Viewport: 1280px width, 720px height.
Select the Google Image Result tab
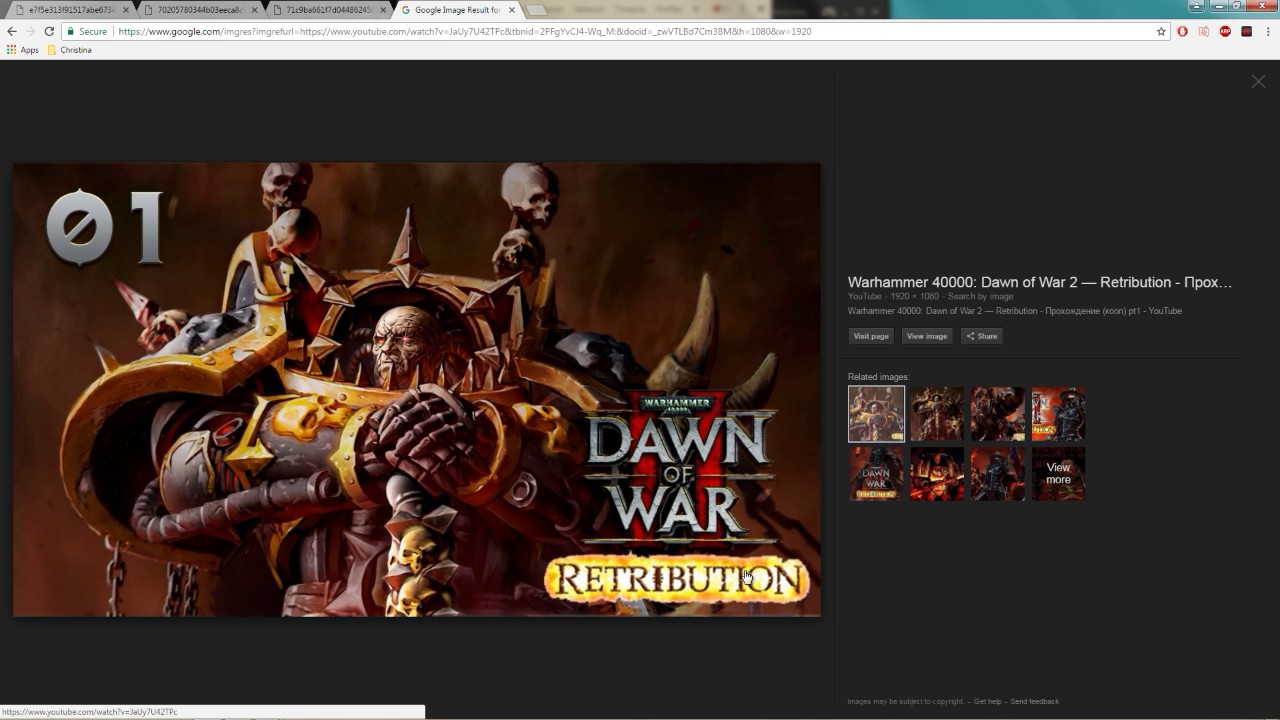457,10
